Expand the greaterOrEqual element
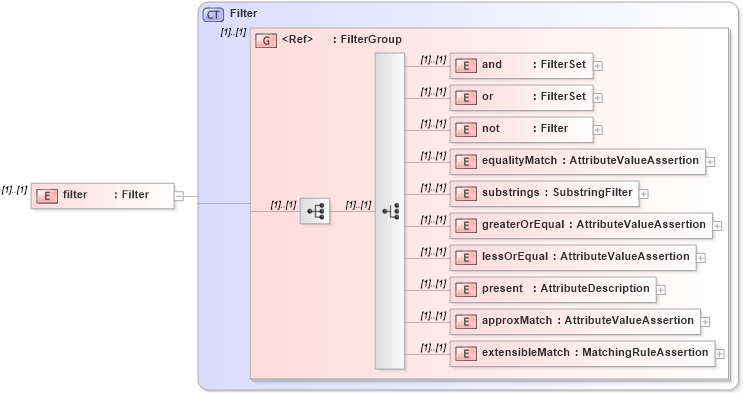The width and height of the screenshot is (743, 393). 717,226
